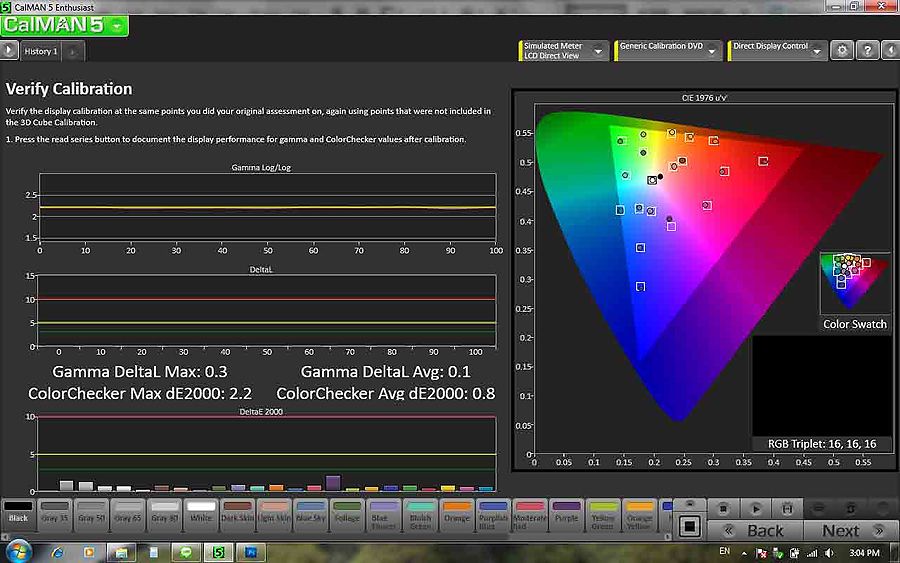Open the Windows Start menu

click(18, 552)
